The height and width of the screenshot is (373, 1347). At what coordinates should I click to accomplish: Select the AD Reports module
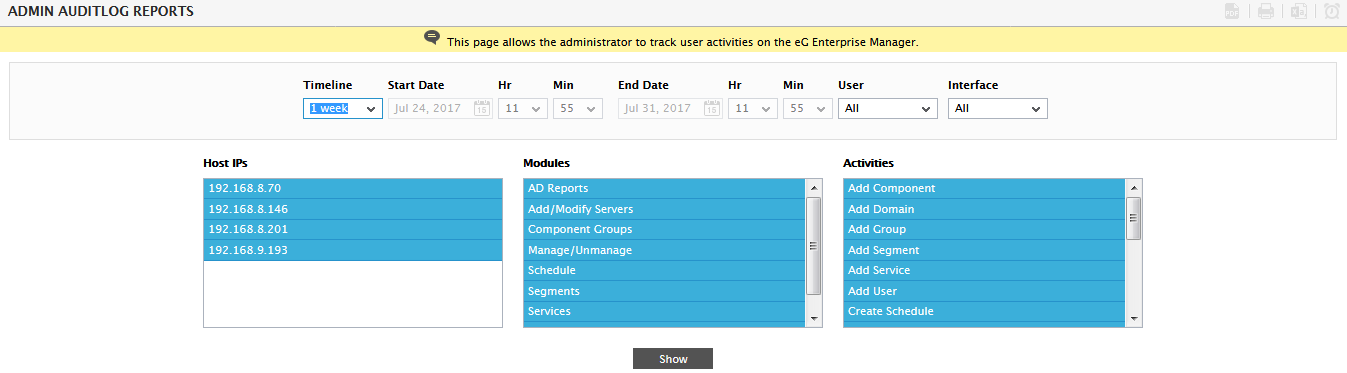pyautogui.click(x=664, y=188)
